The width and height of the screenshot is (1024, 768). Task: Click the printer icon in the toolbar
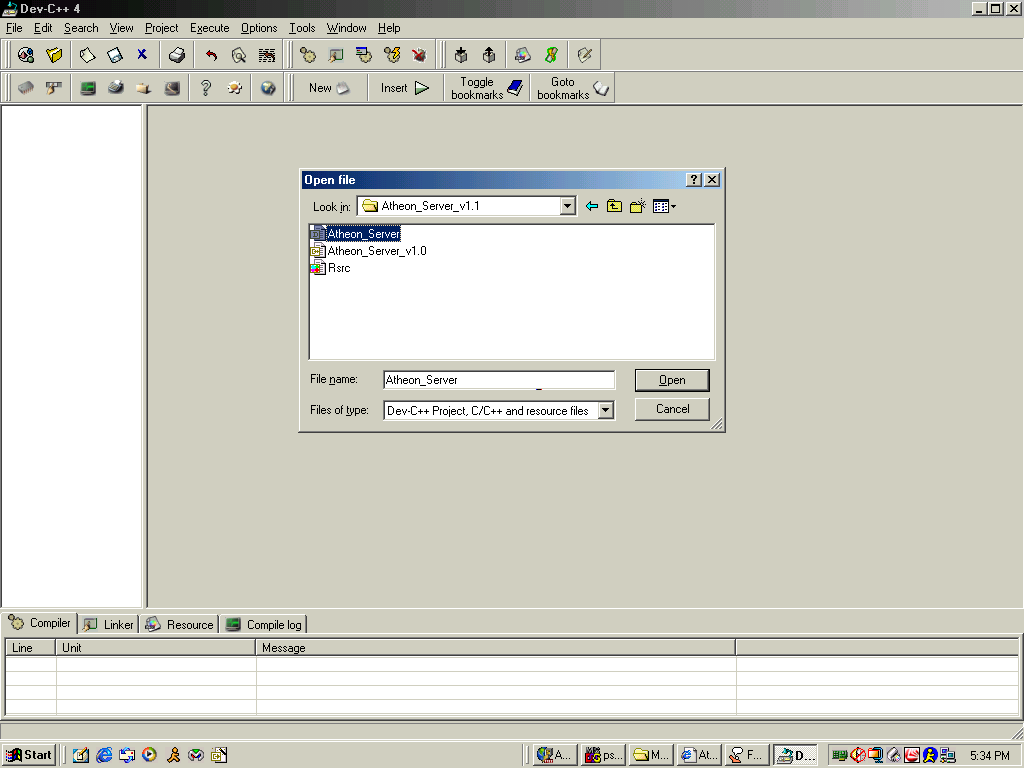pos(177,55)
